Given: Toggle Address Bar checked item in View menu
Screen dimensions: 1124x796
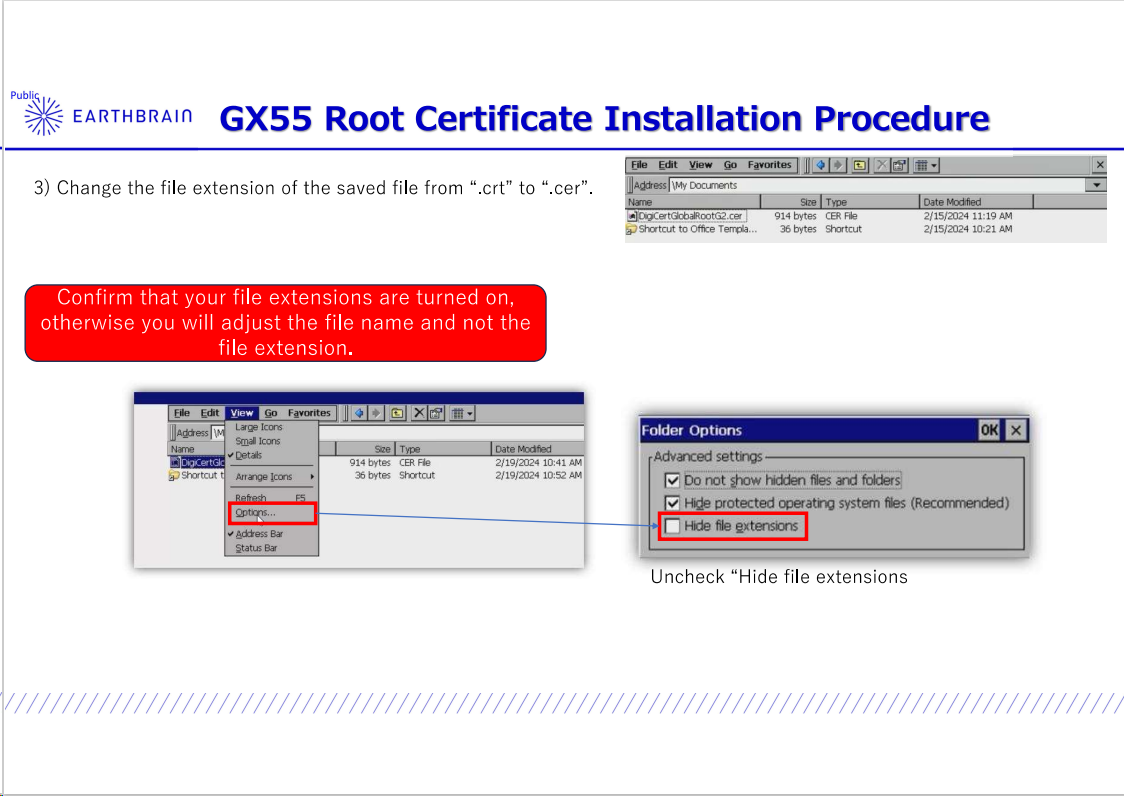Looking at the screenshot, I should (271, 534).
